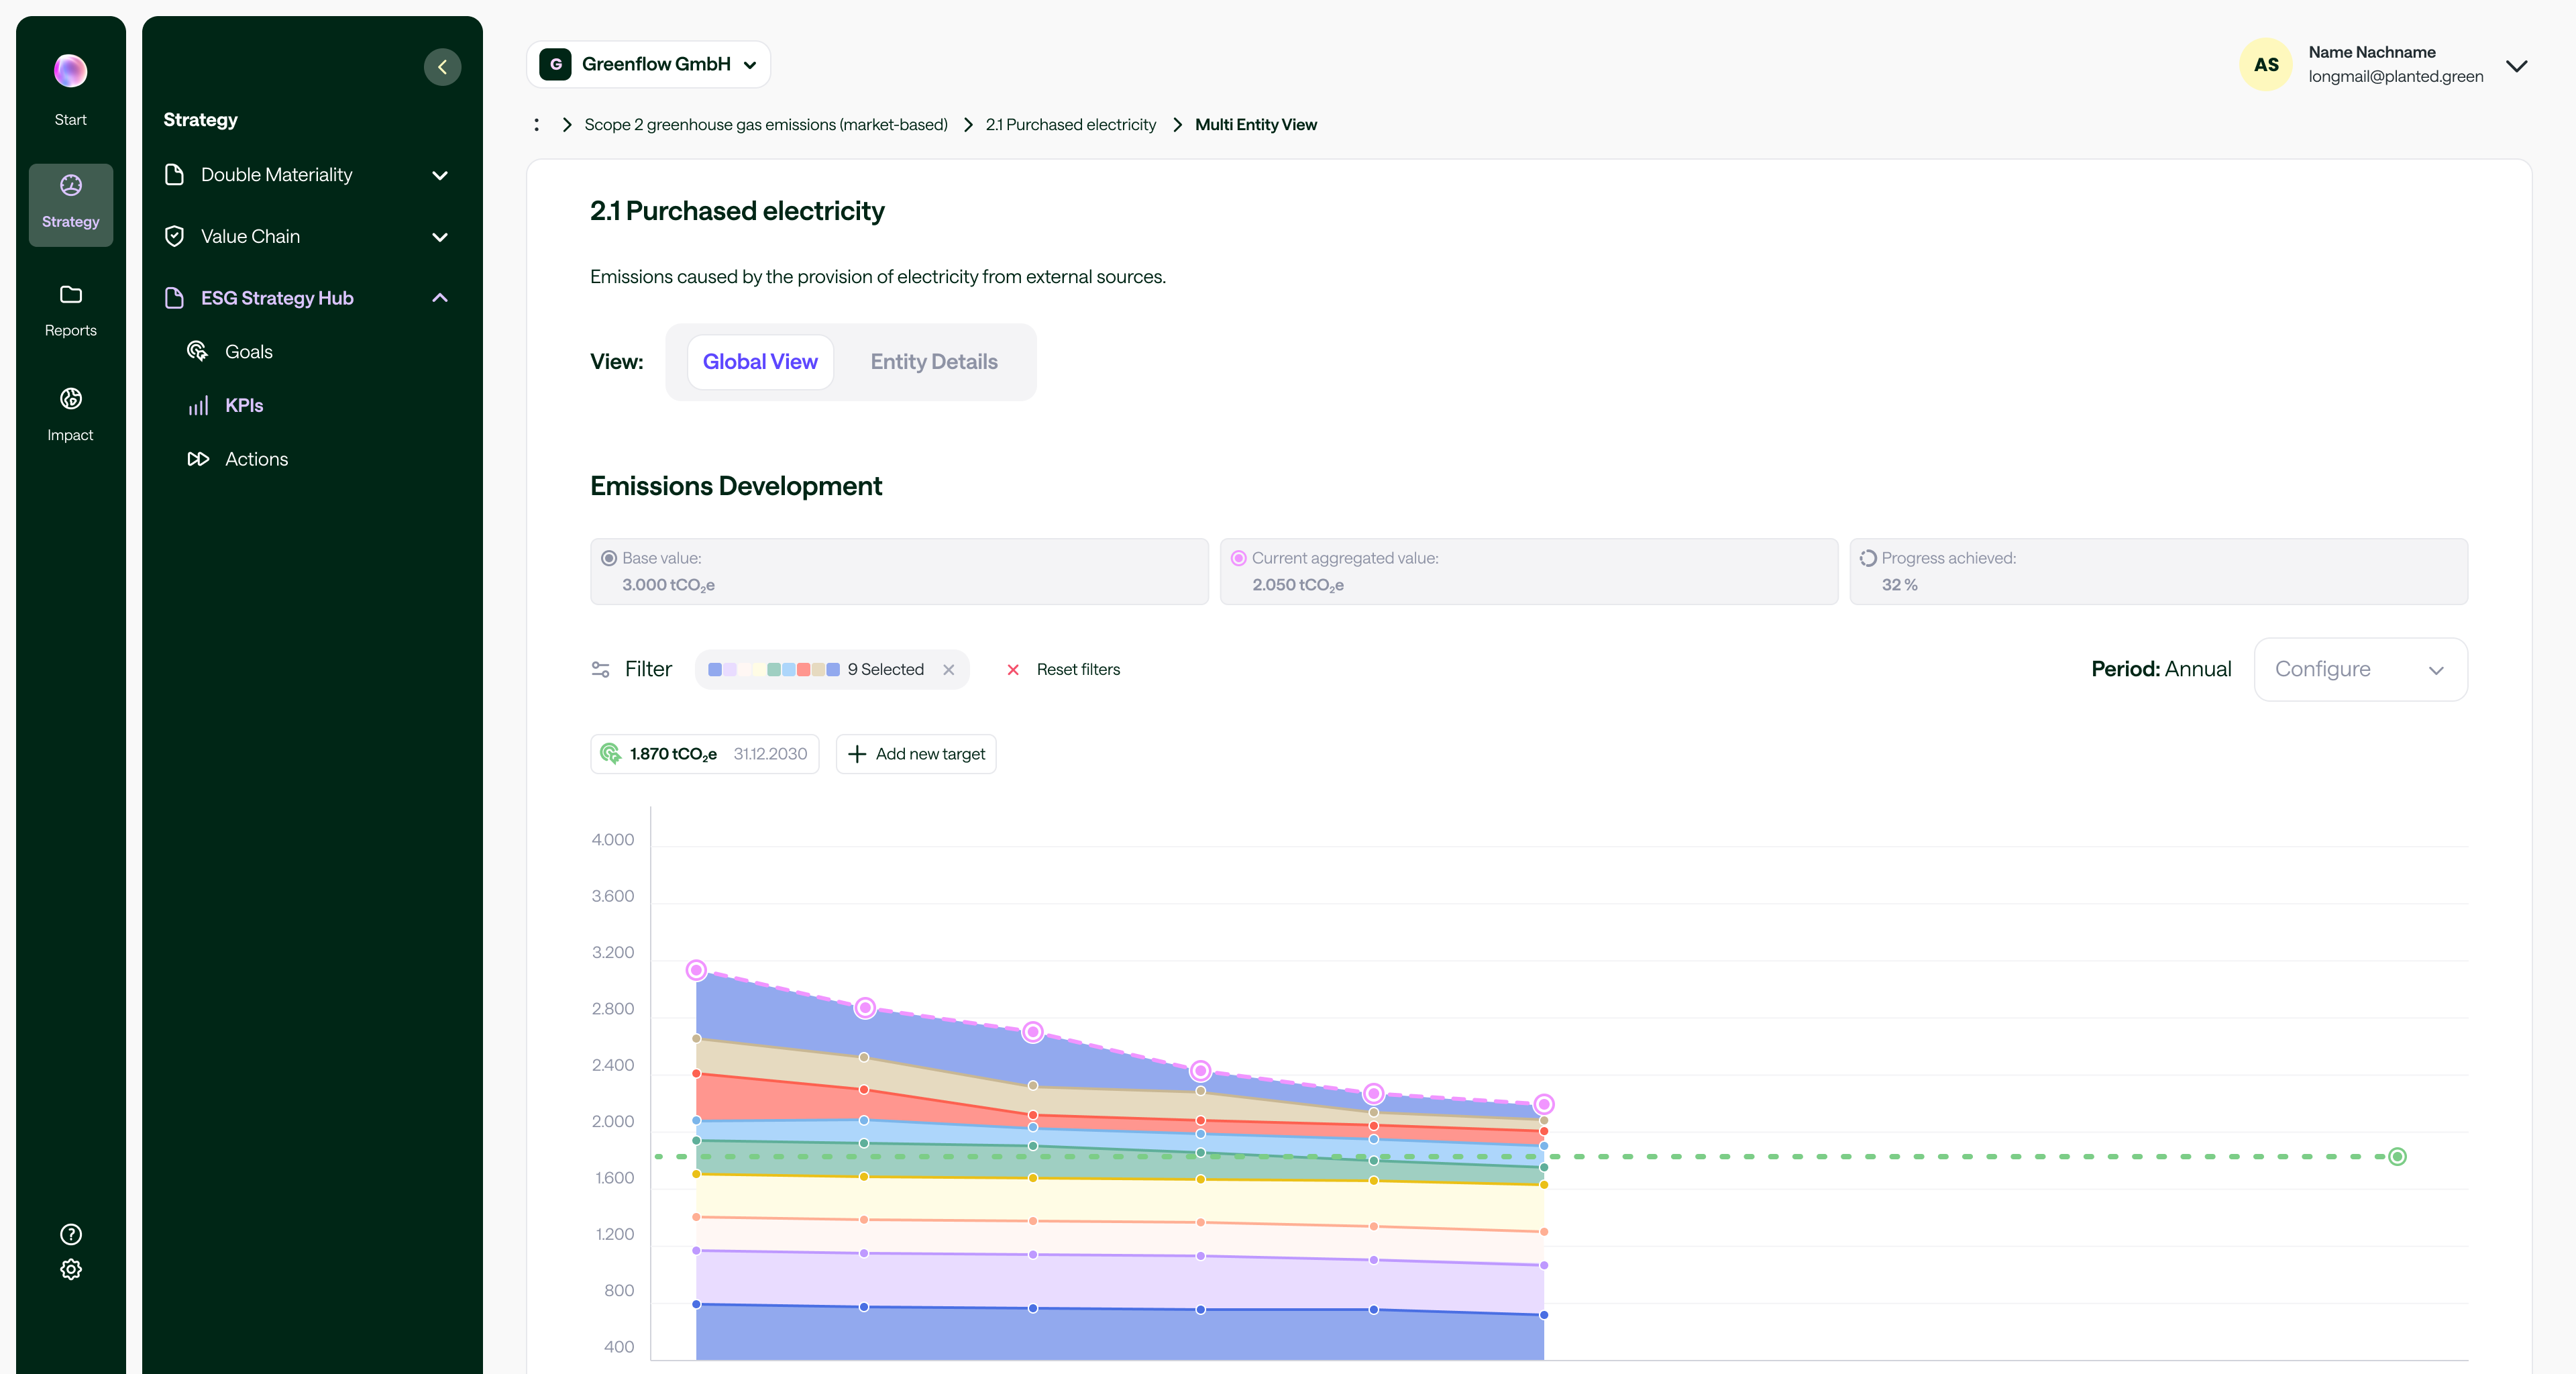Click the green target endpoint marker on chart

[2397, 1157]
